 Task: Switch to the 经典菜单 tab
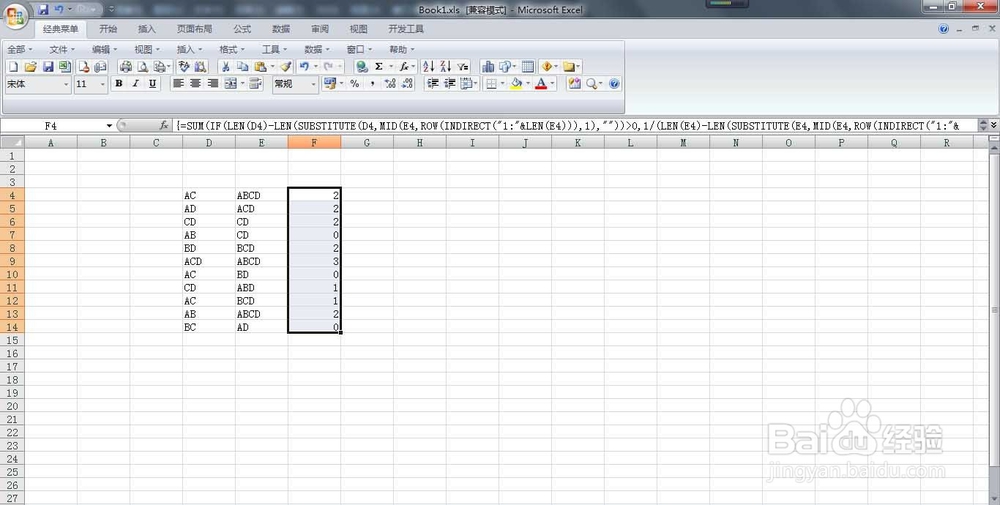click(61, 29)
